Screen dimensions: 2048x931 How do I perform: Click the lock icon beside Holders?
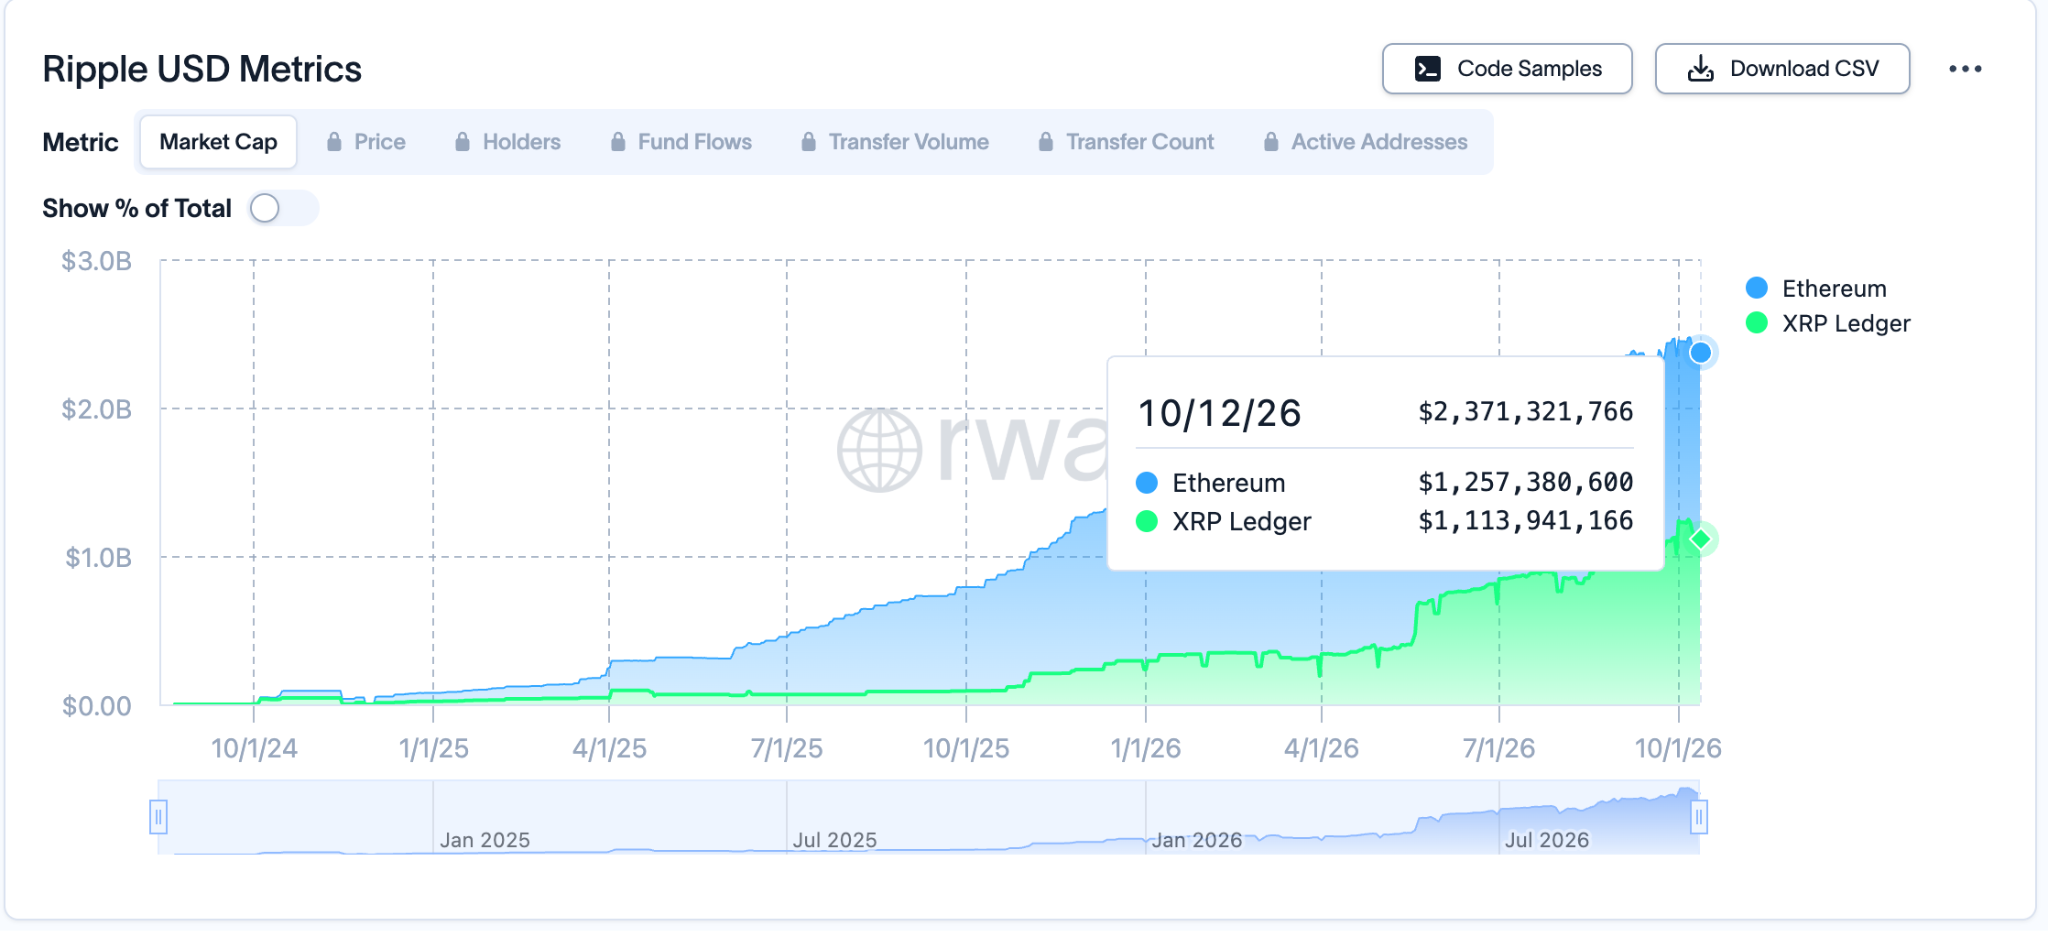[462, 142]
